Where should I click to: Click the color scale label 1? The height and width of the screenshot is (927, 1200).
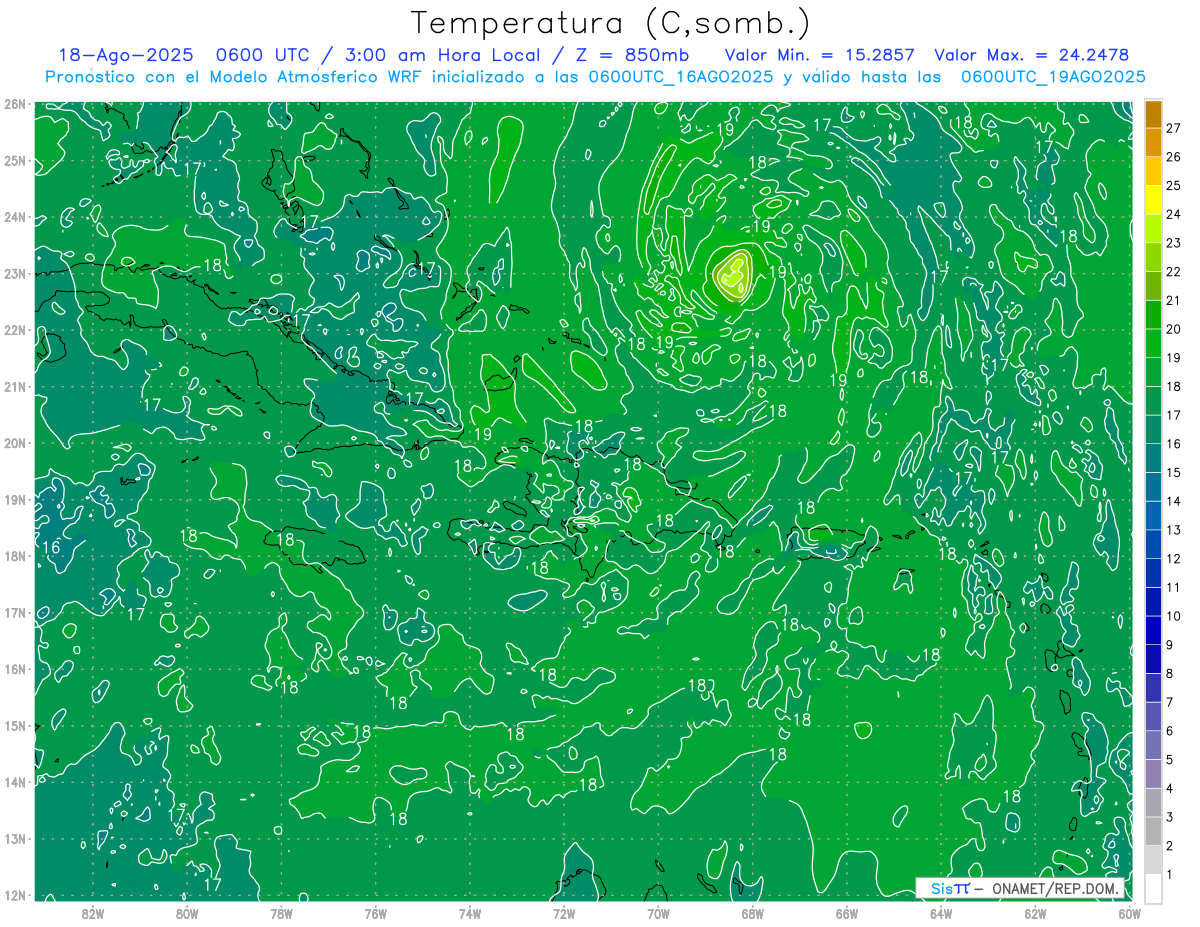1170,874
